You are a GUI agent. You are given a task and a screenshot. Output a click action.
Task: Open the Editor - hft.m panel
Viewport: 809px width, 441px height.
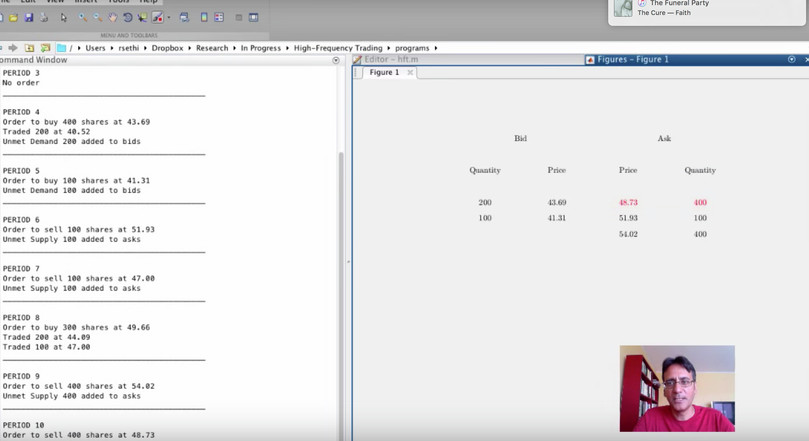[x=391, y=60]
